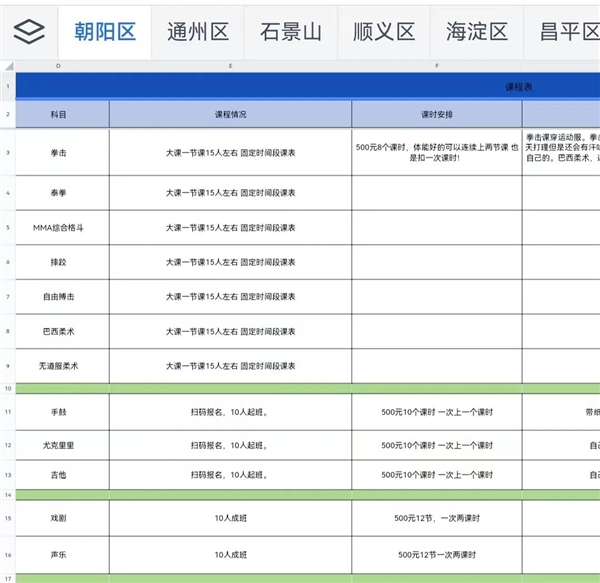Select the 朝阳区 sheet tab

click(105, 32)
